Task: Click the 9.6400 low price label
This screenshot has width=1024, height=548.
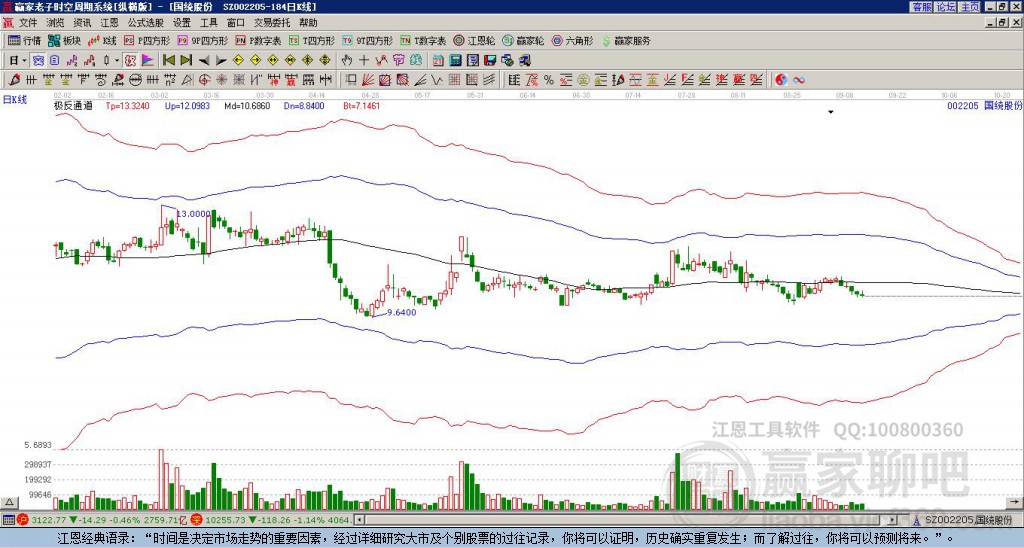Action: pyautogui.click(x=402, y=312)
